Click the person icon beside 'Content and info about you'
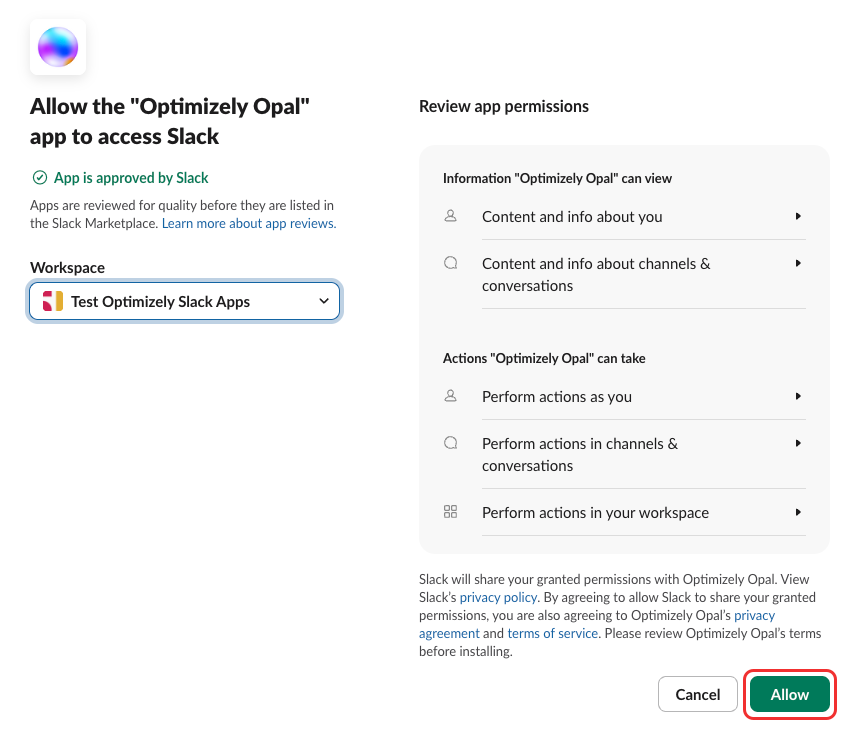Screen dimensions: 852x737 [450, 215]
